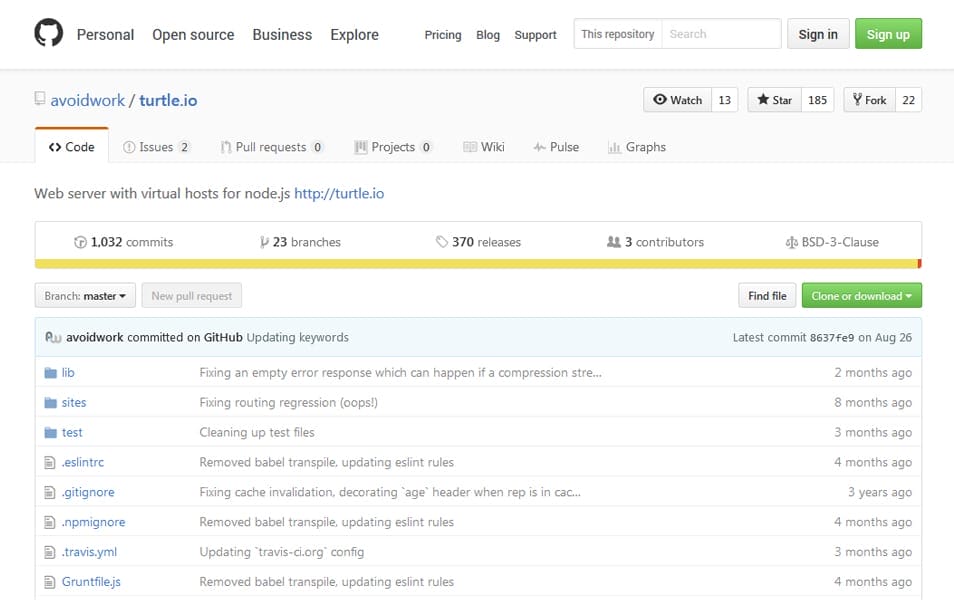This screenshot has width=954, height=600.
Task: Click the lib folder icon
Action: click(51, 373)
